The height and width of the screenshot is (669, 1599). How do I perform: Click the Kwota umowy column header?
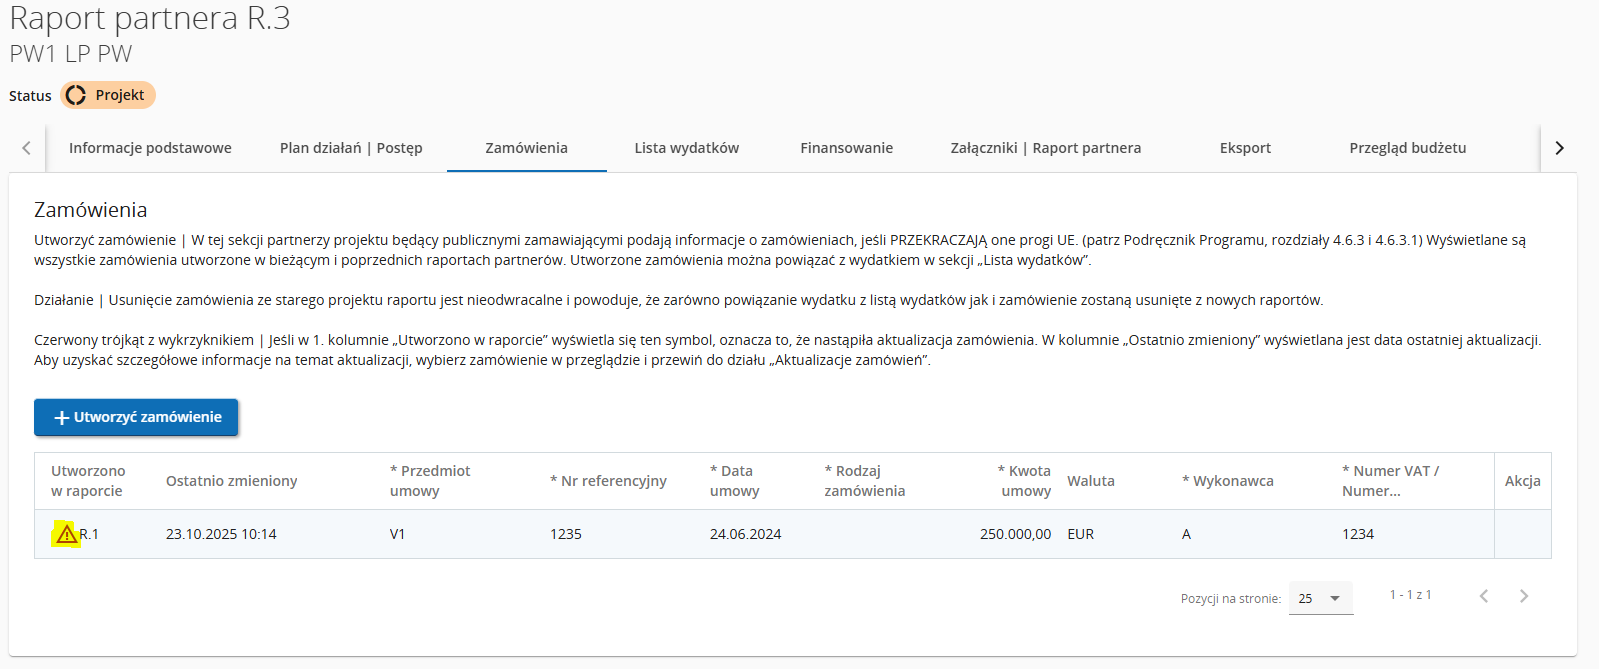tap(1025, 481)
